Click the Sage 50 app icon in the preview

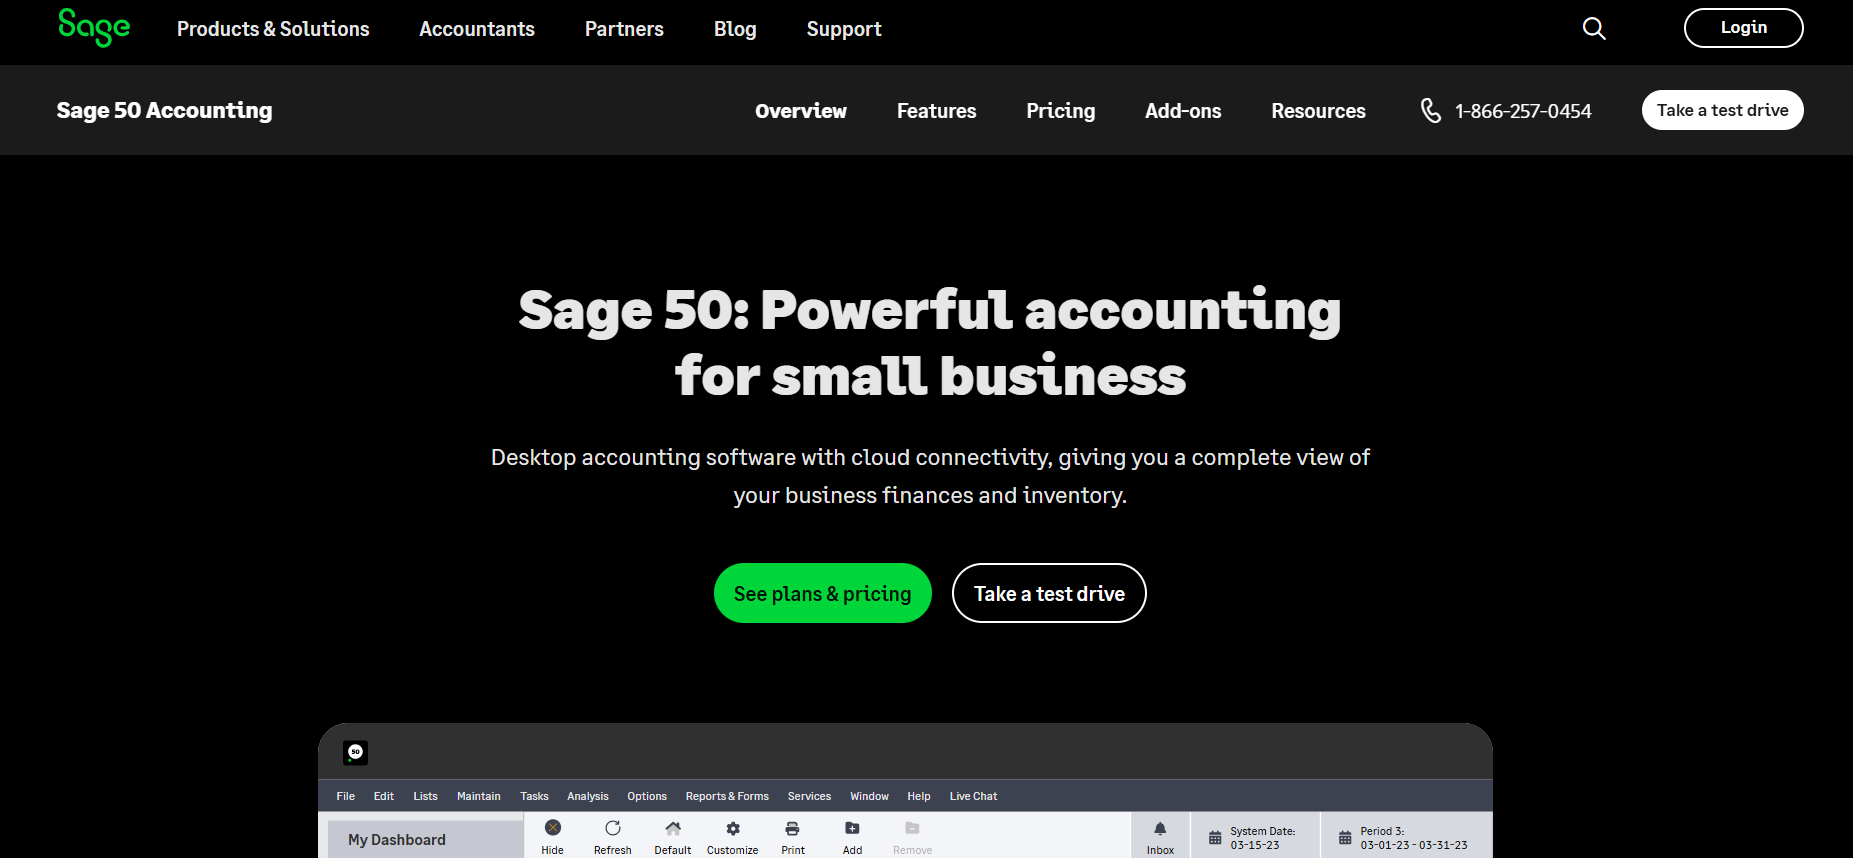click(x=355, y=752)
